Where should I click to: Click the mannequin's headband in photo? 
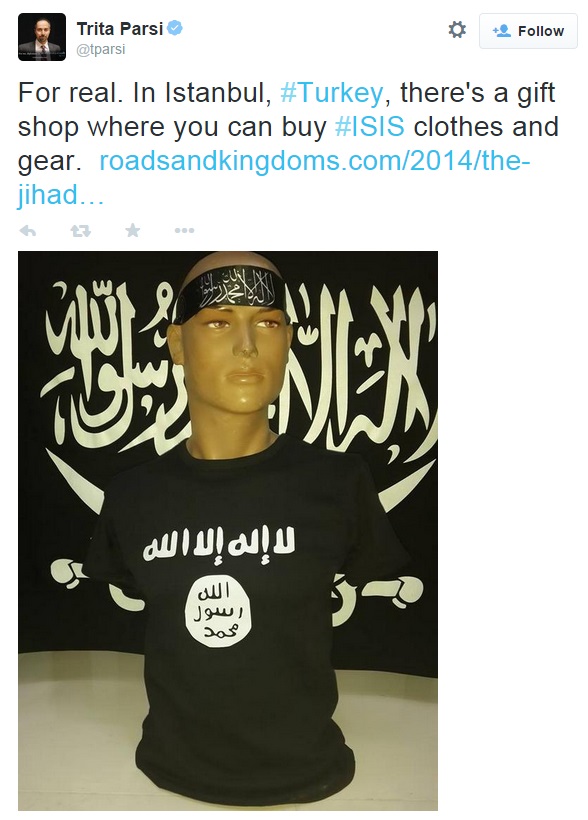pos(230,292)
